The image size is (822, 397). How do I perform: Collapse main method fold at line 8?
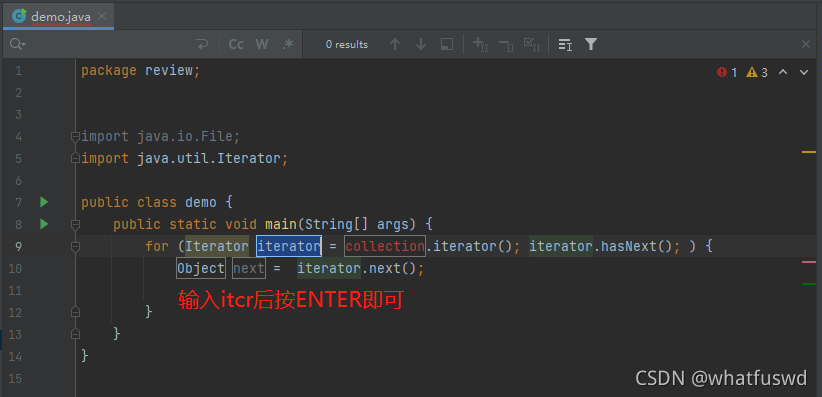click(75, 224)
